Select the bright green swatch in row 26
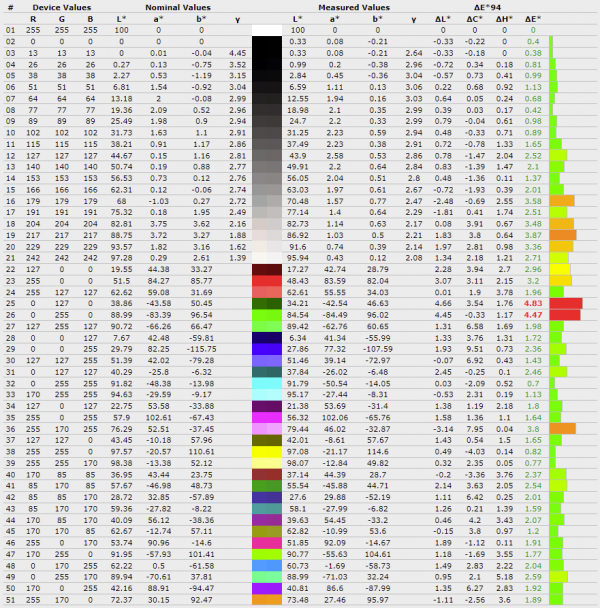Viewport: 600px width, 608px height. point(267,315)
